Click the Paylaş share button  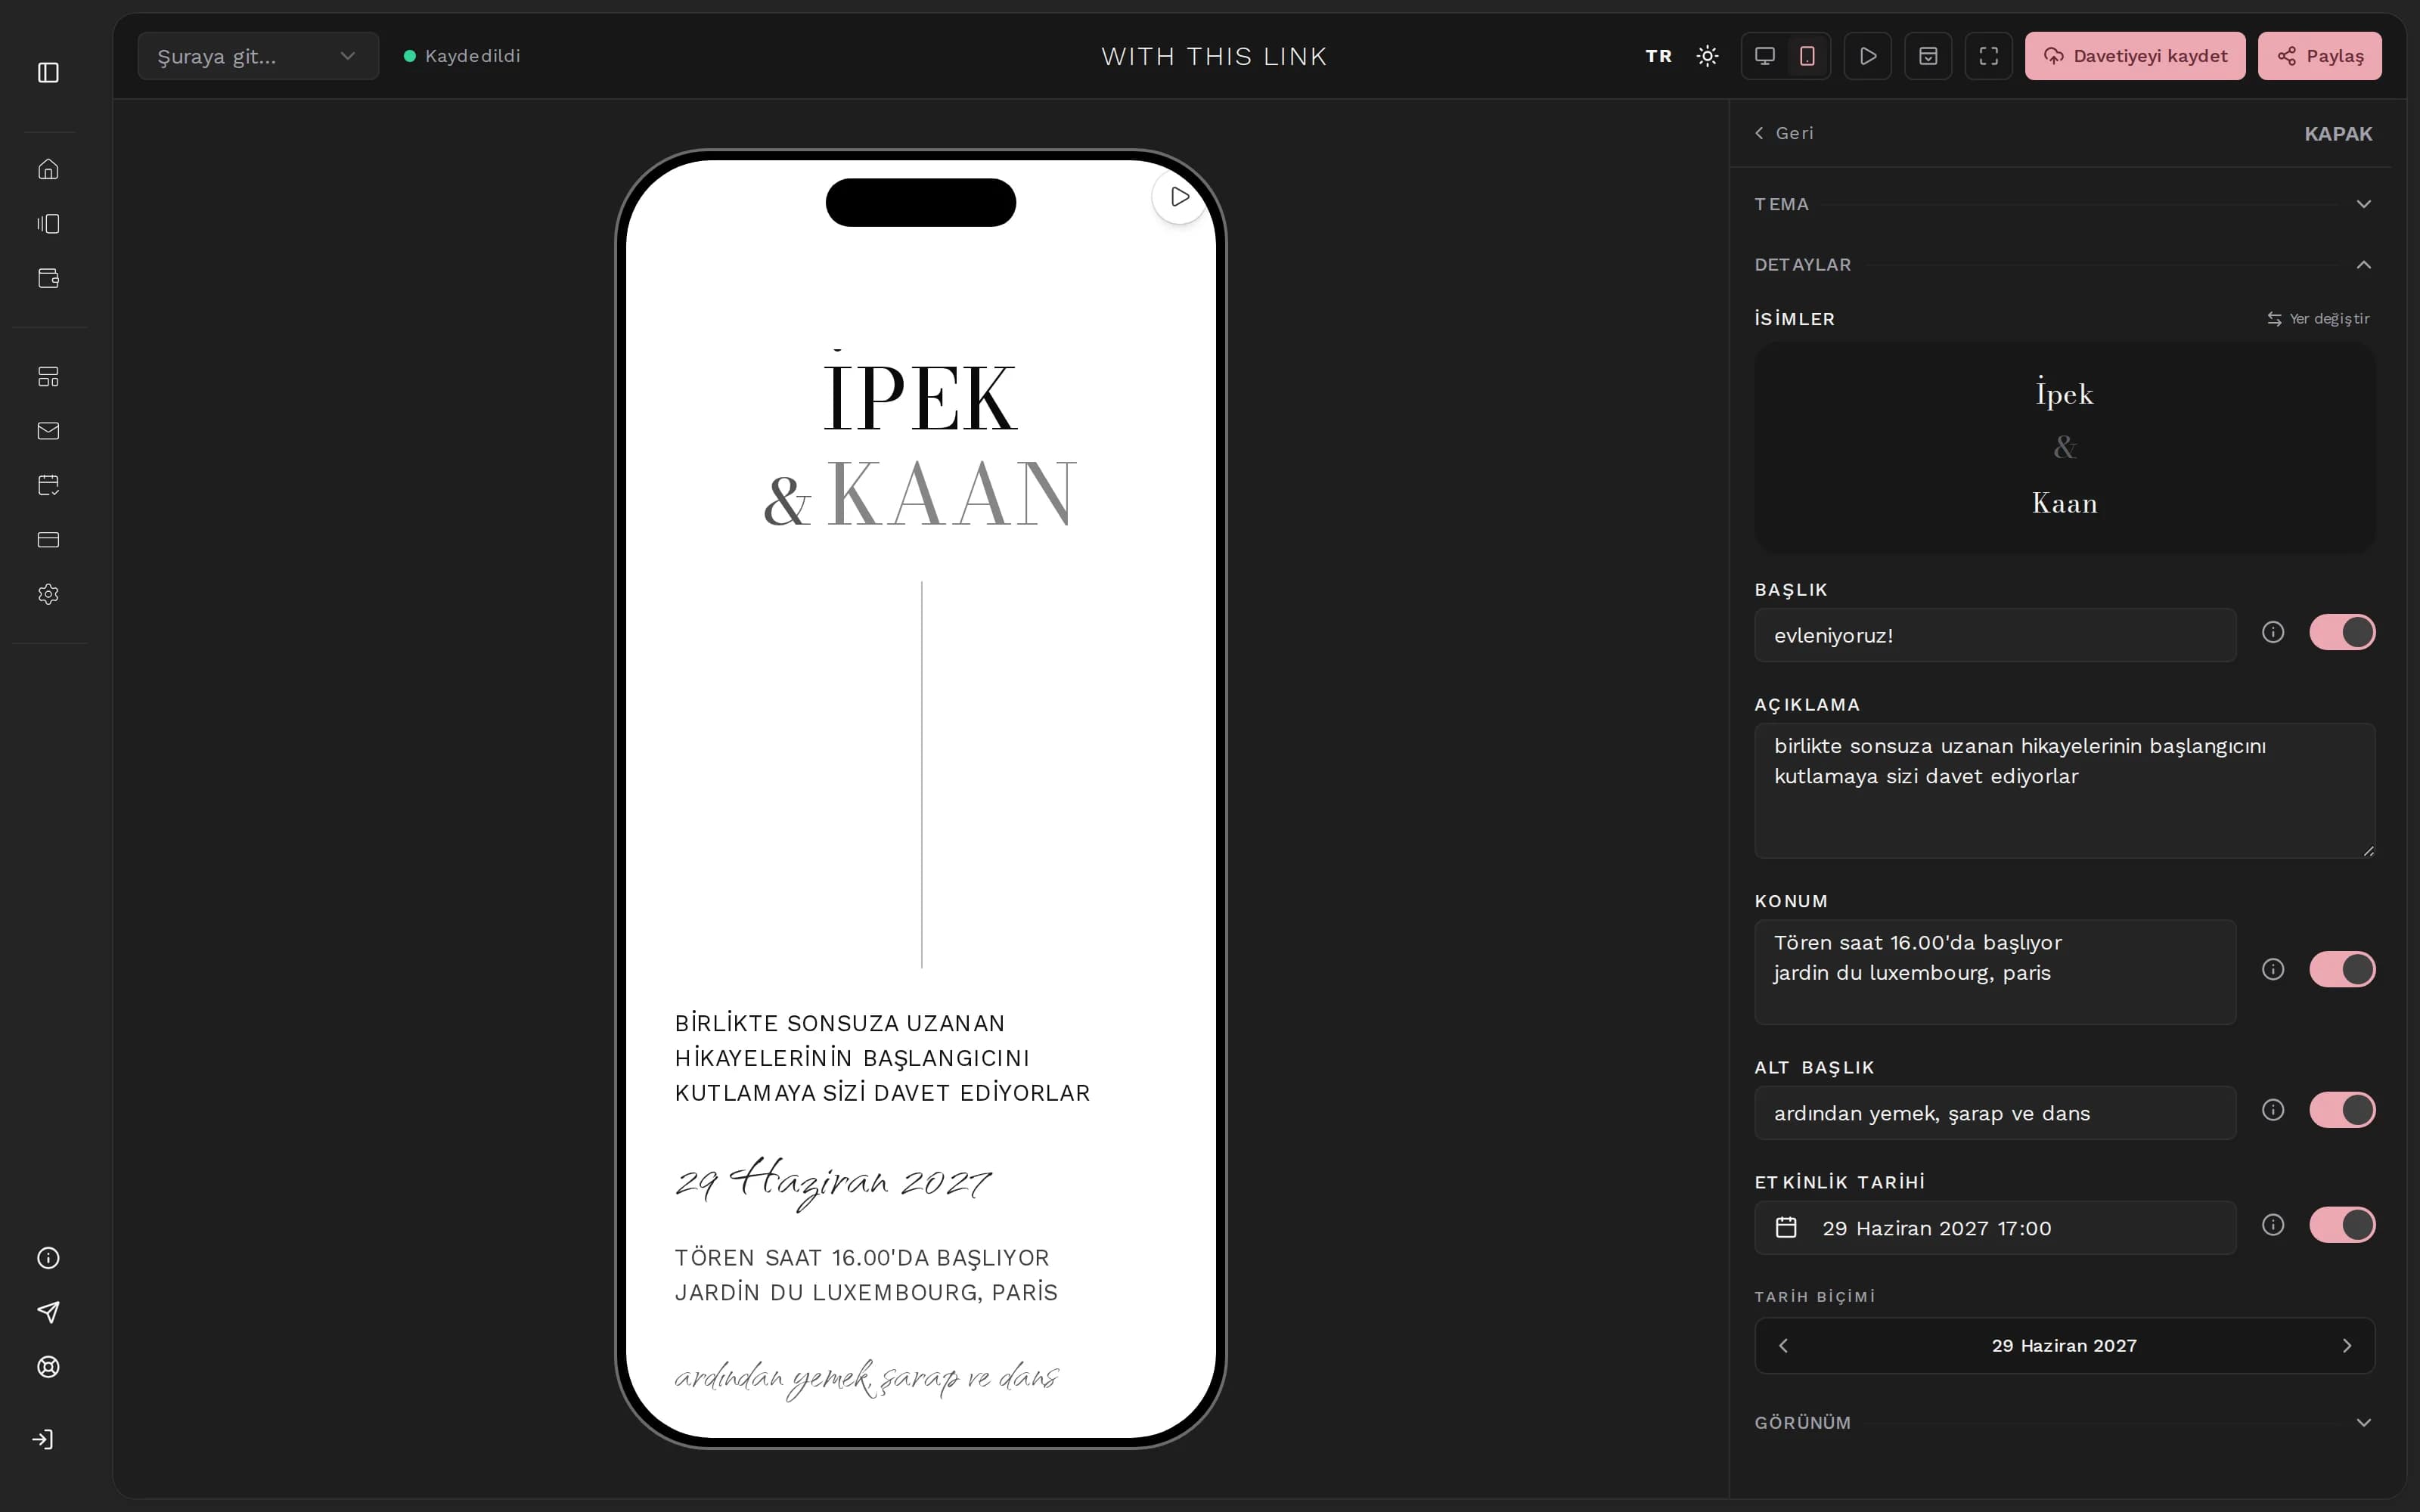2319,56
